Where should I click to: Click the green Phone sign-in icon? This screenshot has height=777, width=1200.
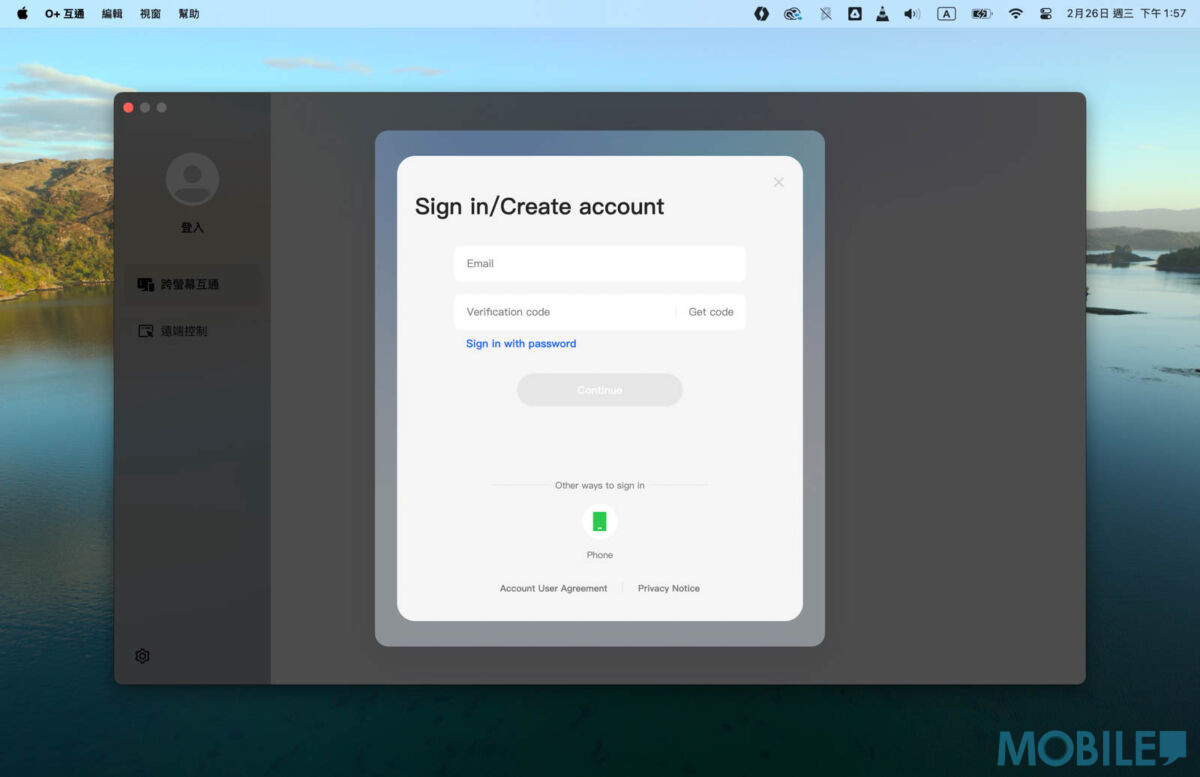pos(599,521)
